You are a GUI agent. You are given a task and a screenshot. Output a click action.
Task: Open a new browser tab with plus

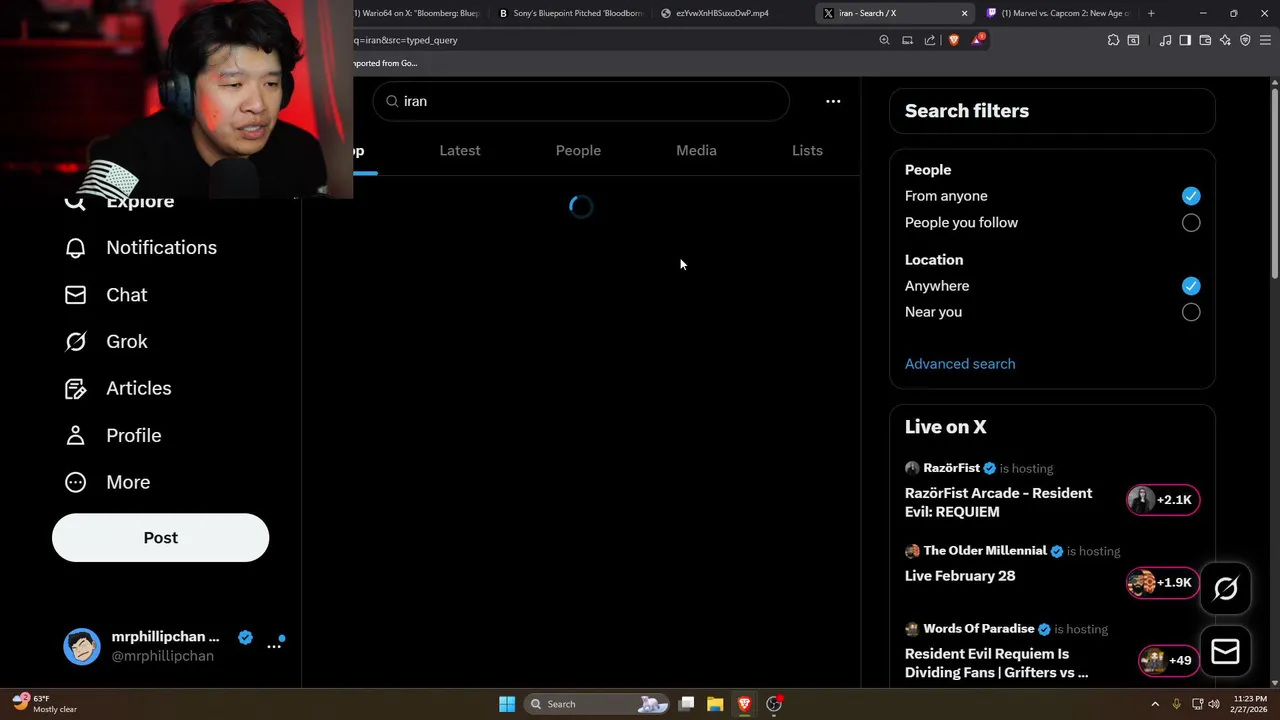pyautogui.click(x=1151, y=13)
